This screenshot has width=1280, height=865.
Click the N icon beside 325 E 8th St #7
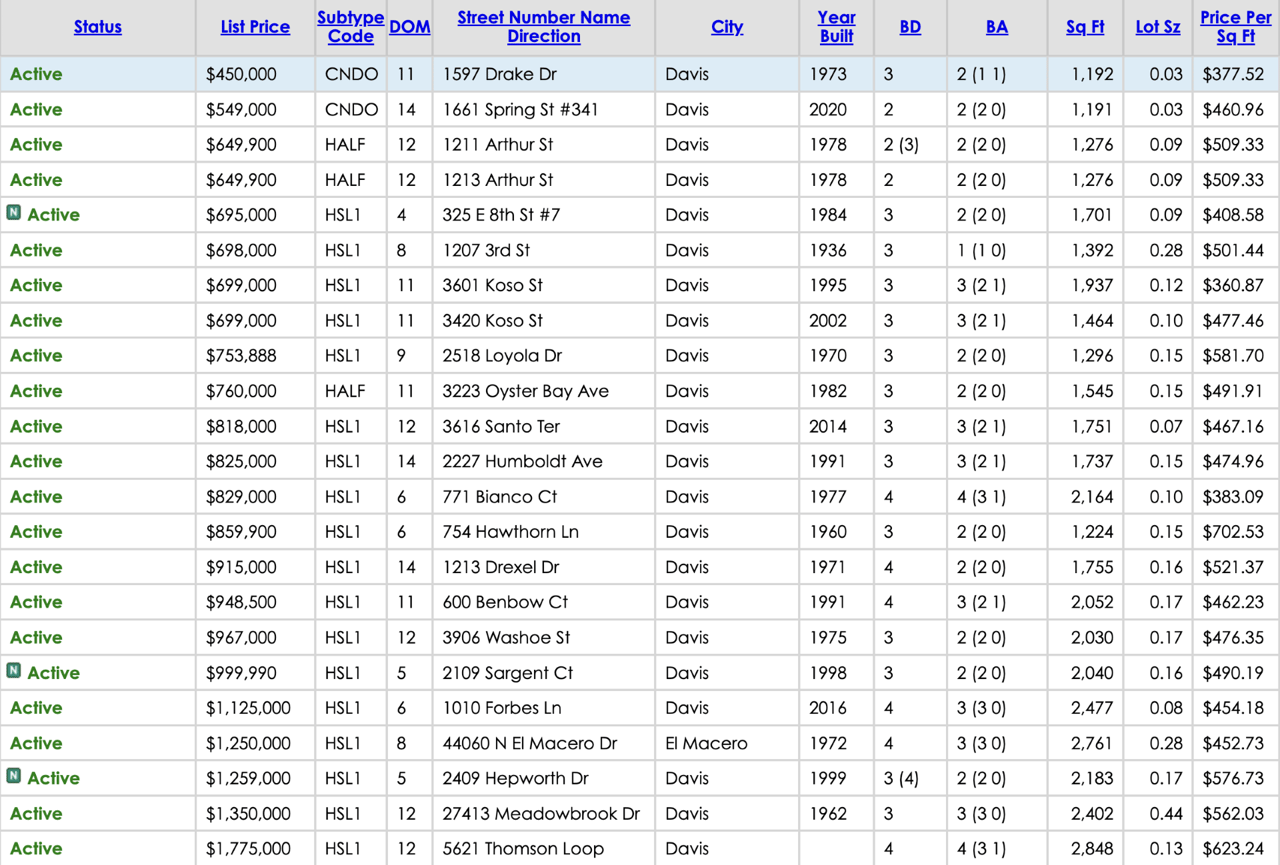pyautogui.click(x=14, y=213)
